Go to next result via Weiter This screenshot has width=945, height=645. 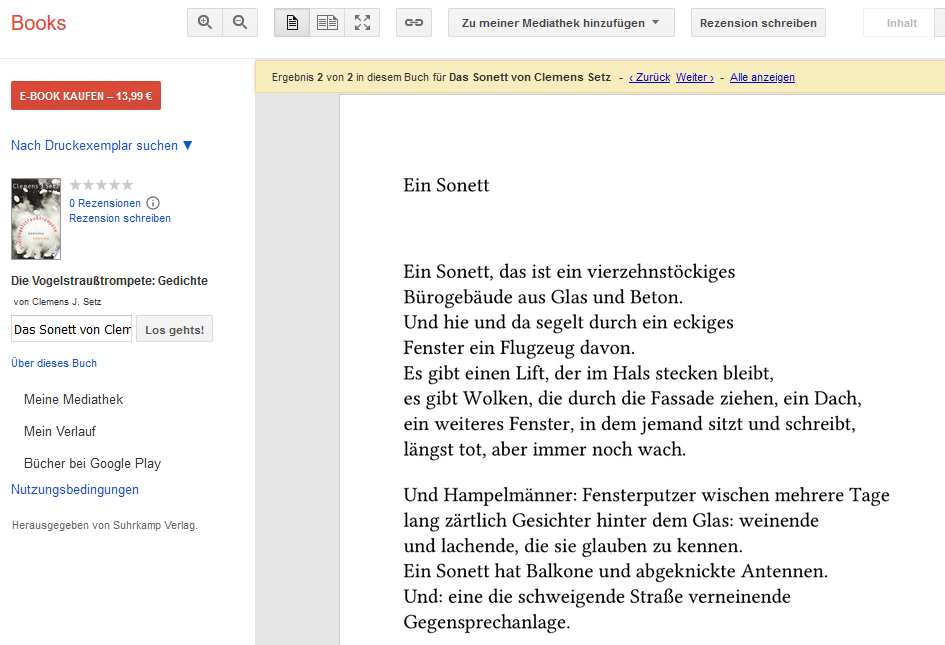click(695, 77)
